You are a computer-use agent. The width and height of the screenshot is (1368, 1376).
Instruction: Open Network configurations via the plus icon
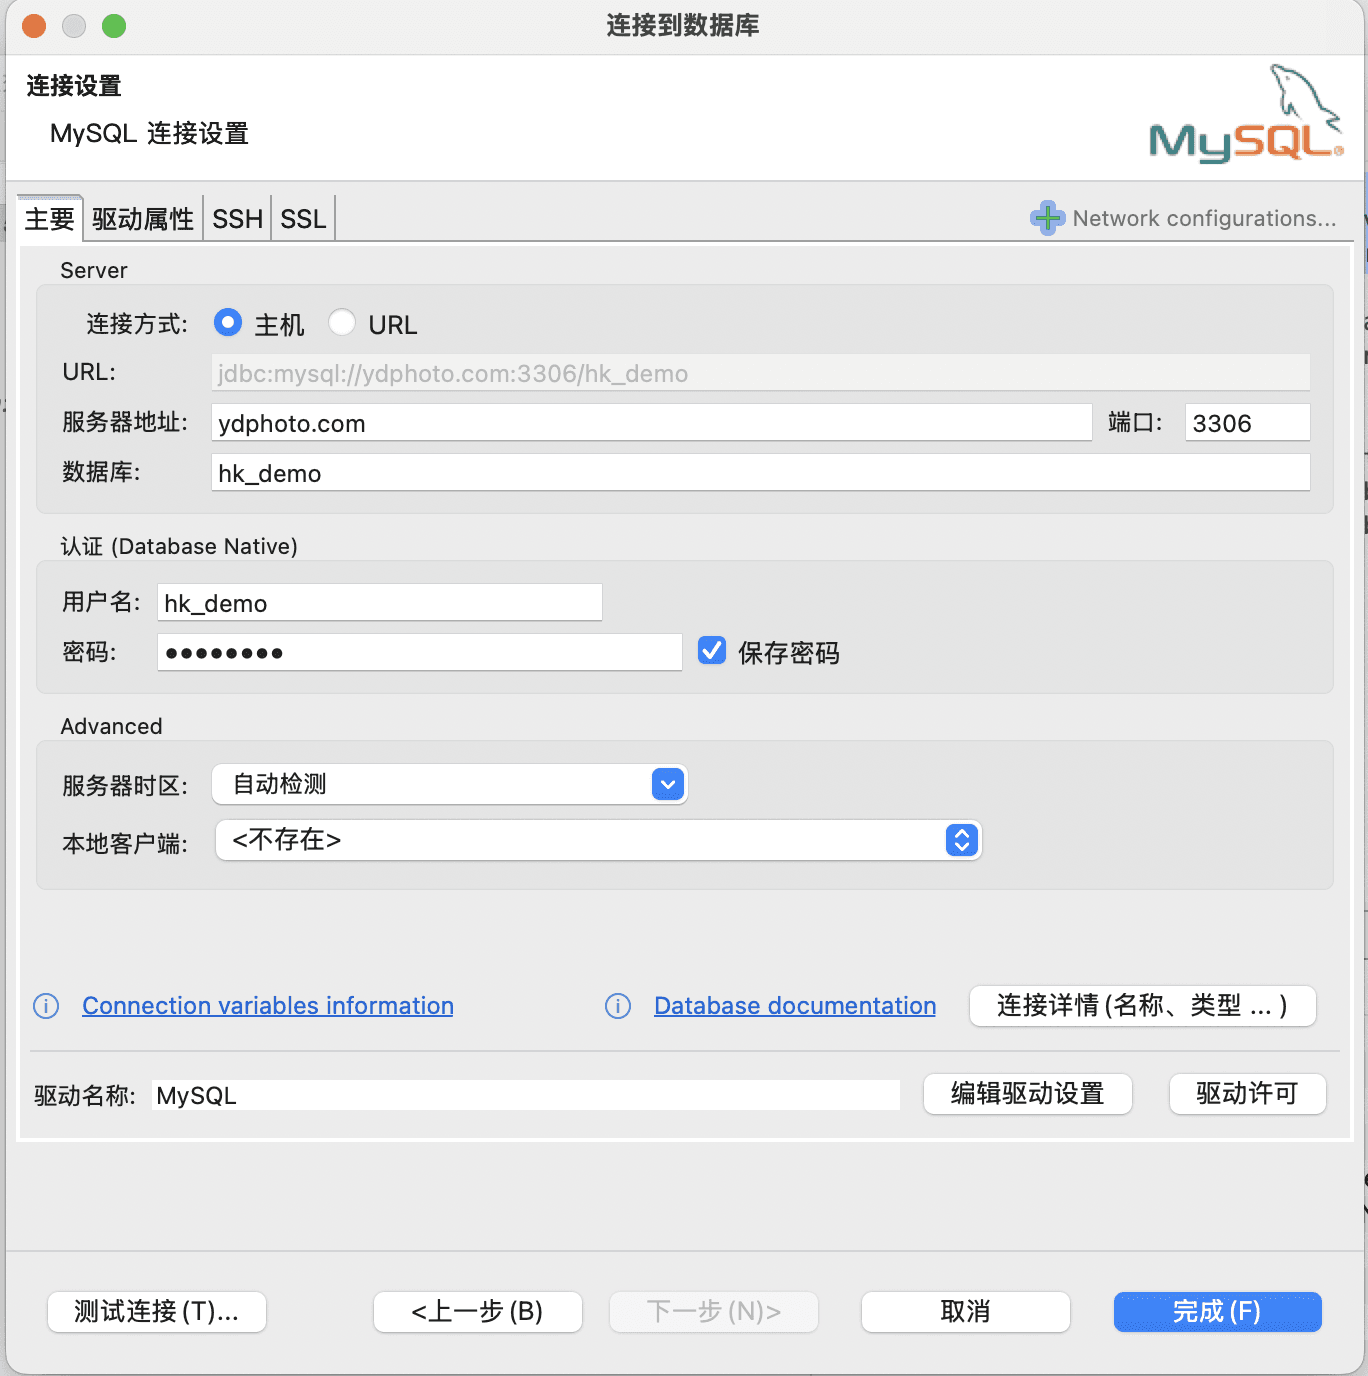pyautogui.click(x=1046, y=218)
